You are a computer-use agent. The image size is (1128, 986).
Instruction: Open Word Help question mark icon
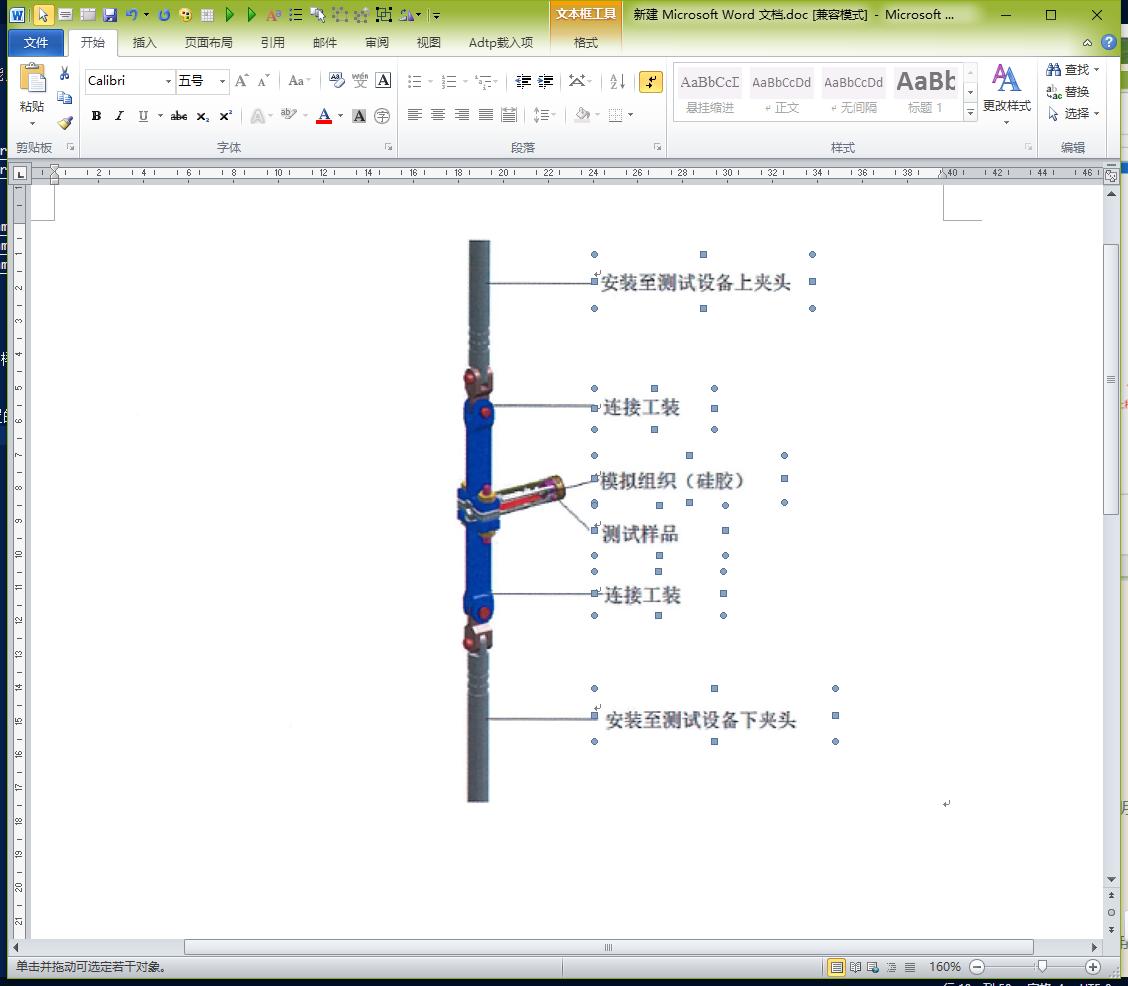(x=1108, y=42)
